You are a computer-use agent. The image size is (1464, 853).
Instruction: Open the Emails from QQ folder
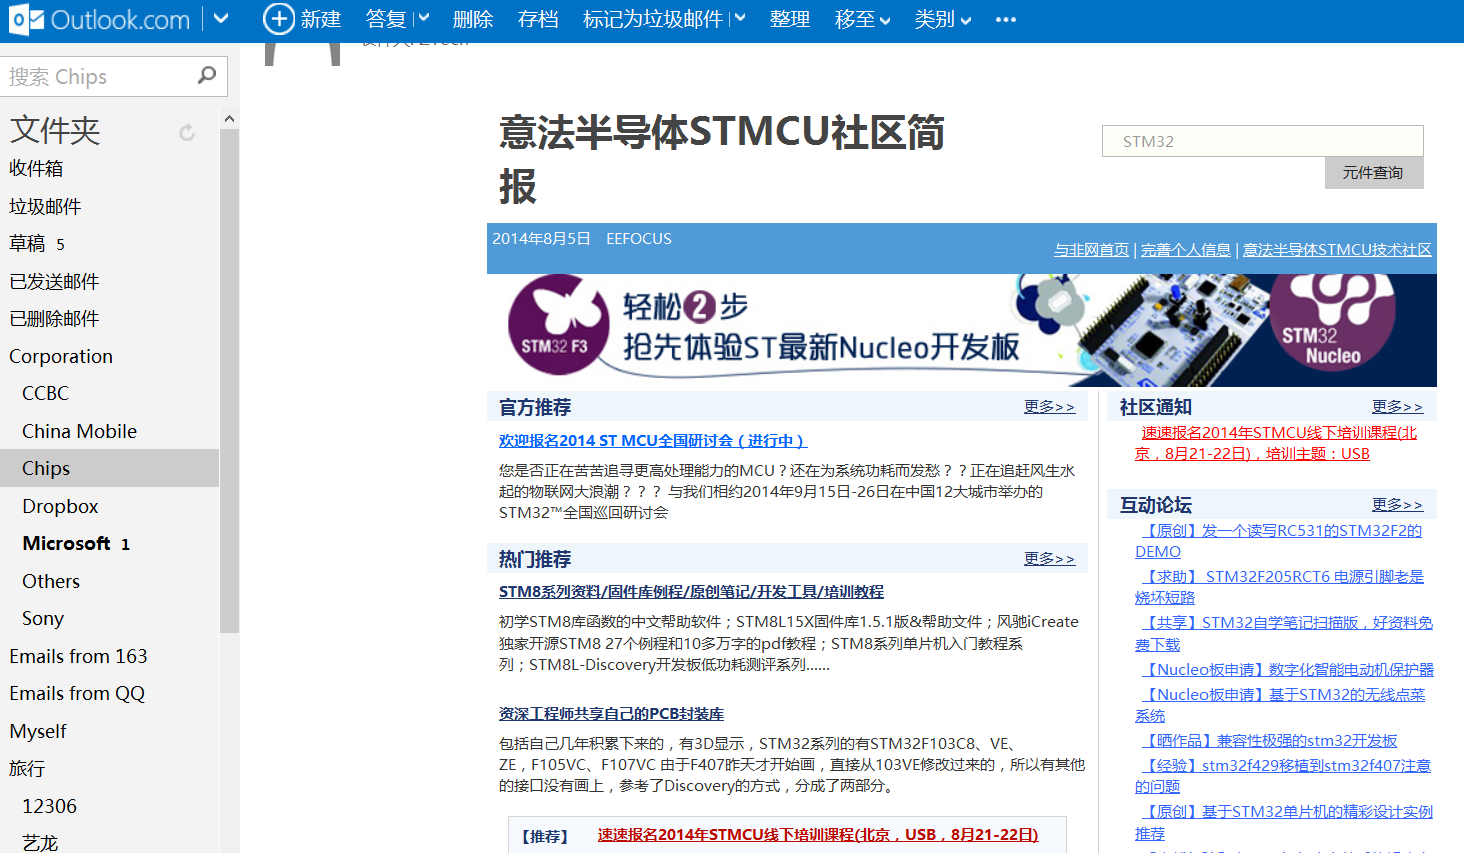point(77,693)
